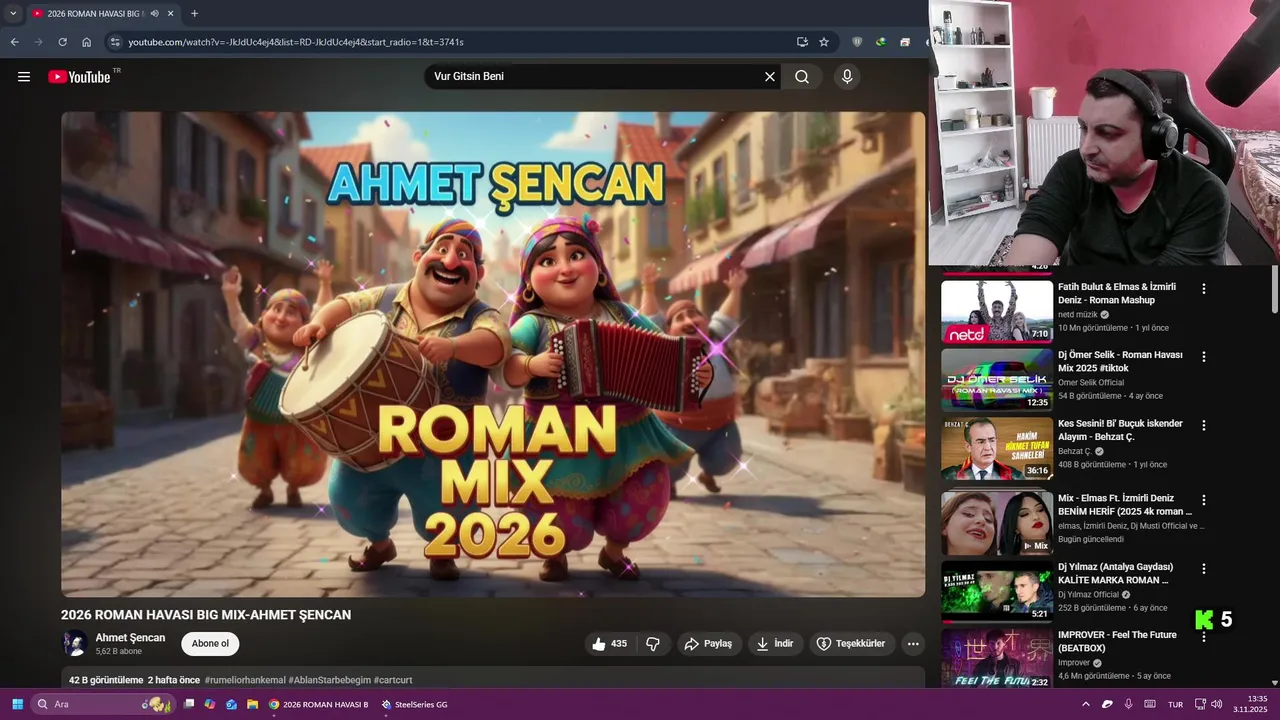The width and height of the screenshot is (1280, 720).
Task: Open Ahmet Şencan channel name link
Action: [x=130, y=638]
